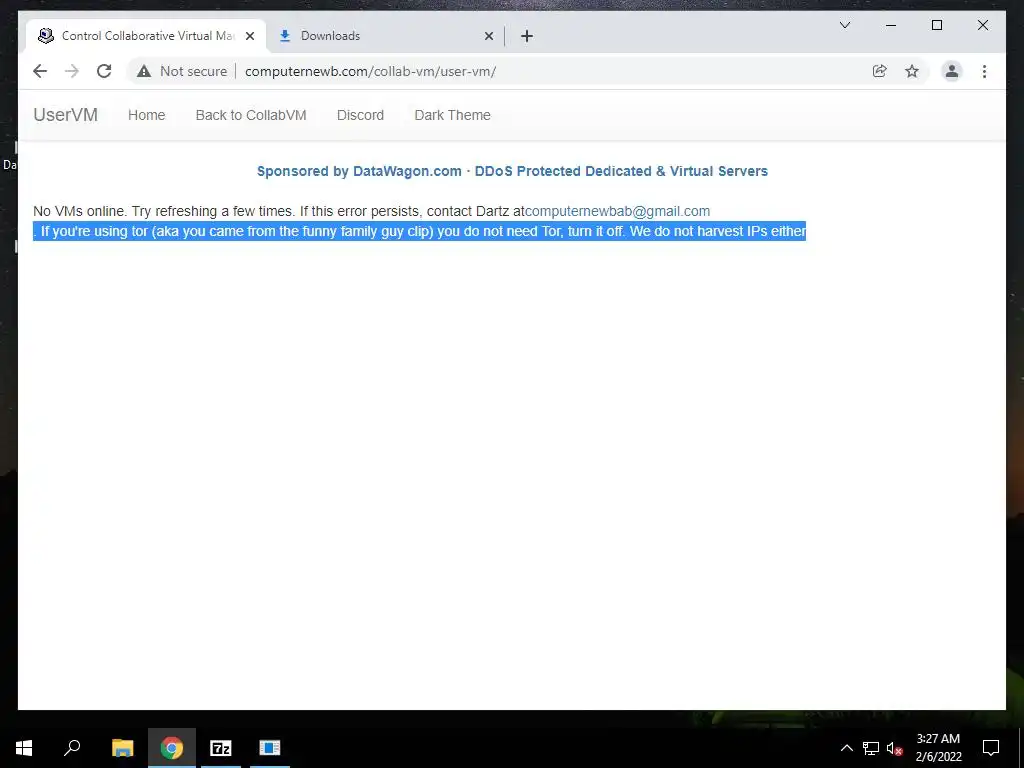Click the UserVM brand link
1024x768 pixels.
[65, 115]
